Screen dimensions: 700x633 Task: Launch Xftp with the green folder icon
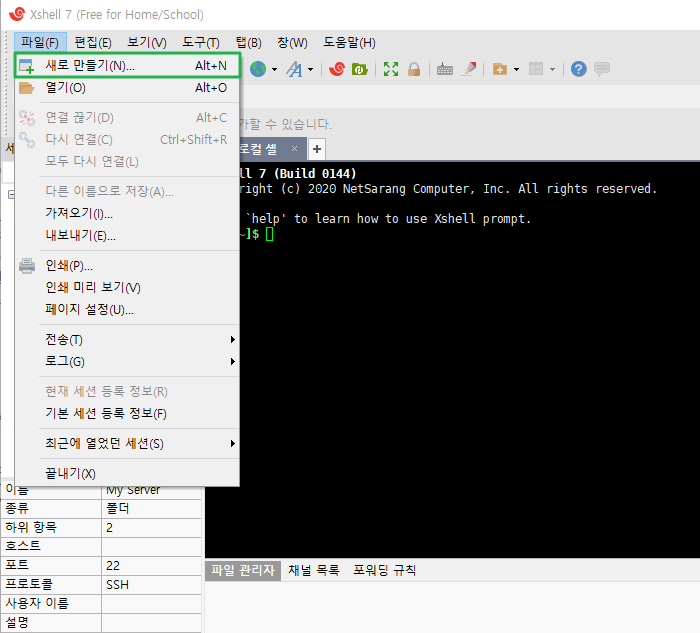coord(359,69)
